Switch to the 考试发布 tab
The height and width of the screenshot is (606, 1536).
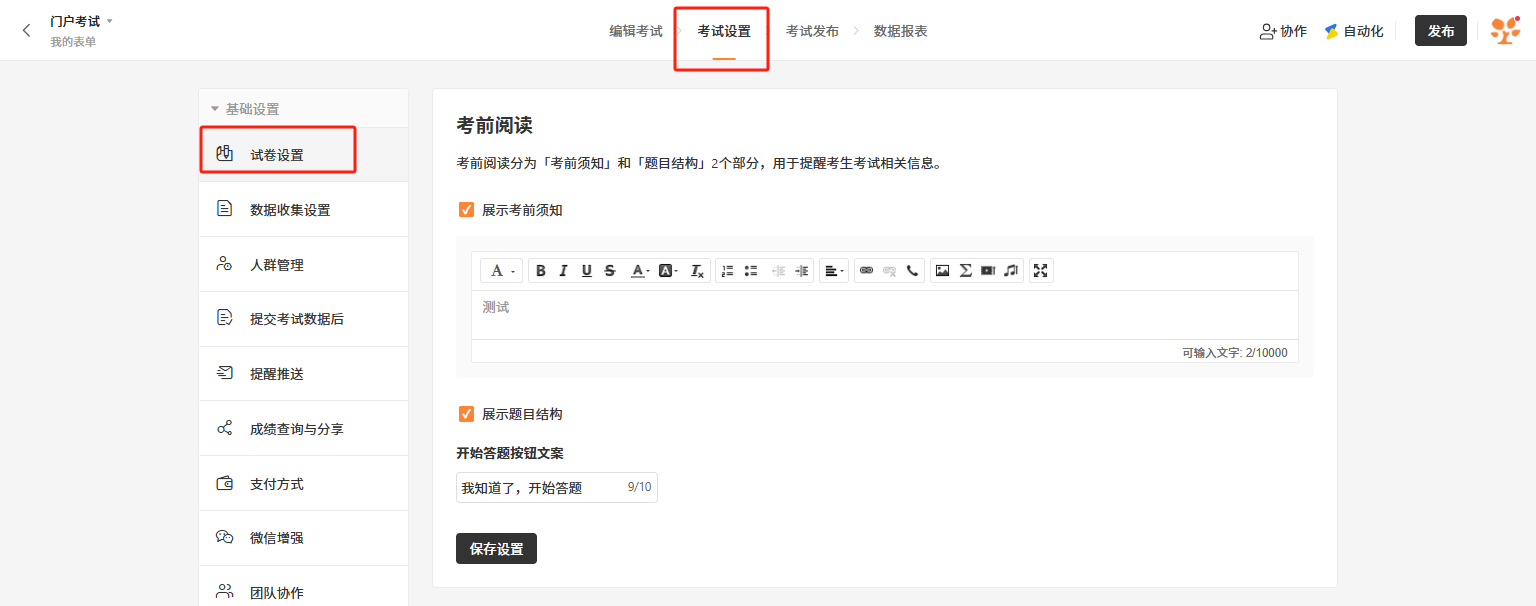click(x=812, y=31)
